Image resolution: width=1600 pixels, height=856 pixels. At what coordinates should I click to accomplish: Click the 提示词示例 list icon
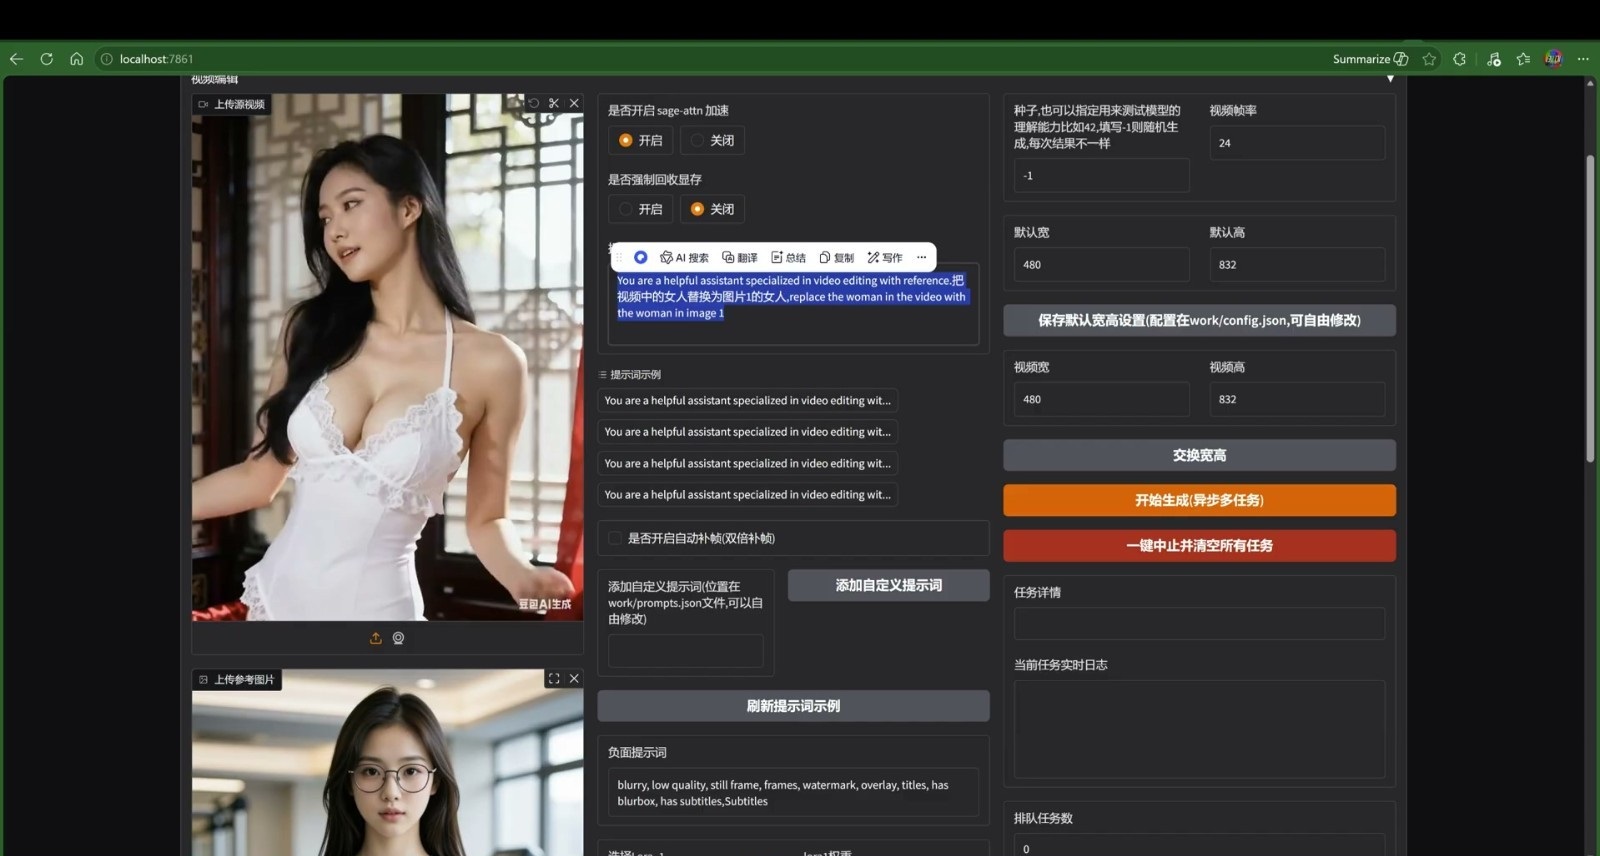tap(603, 374)
